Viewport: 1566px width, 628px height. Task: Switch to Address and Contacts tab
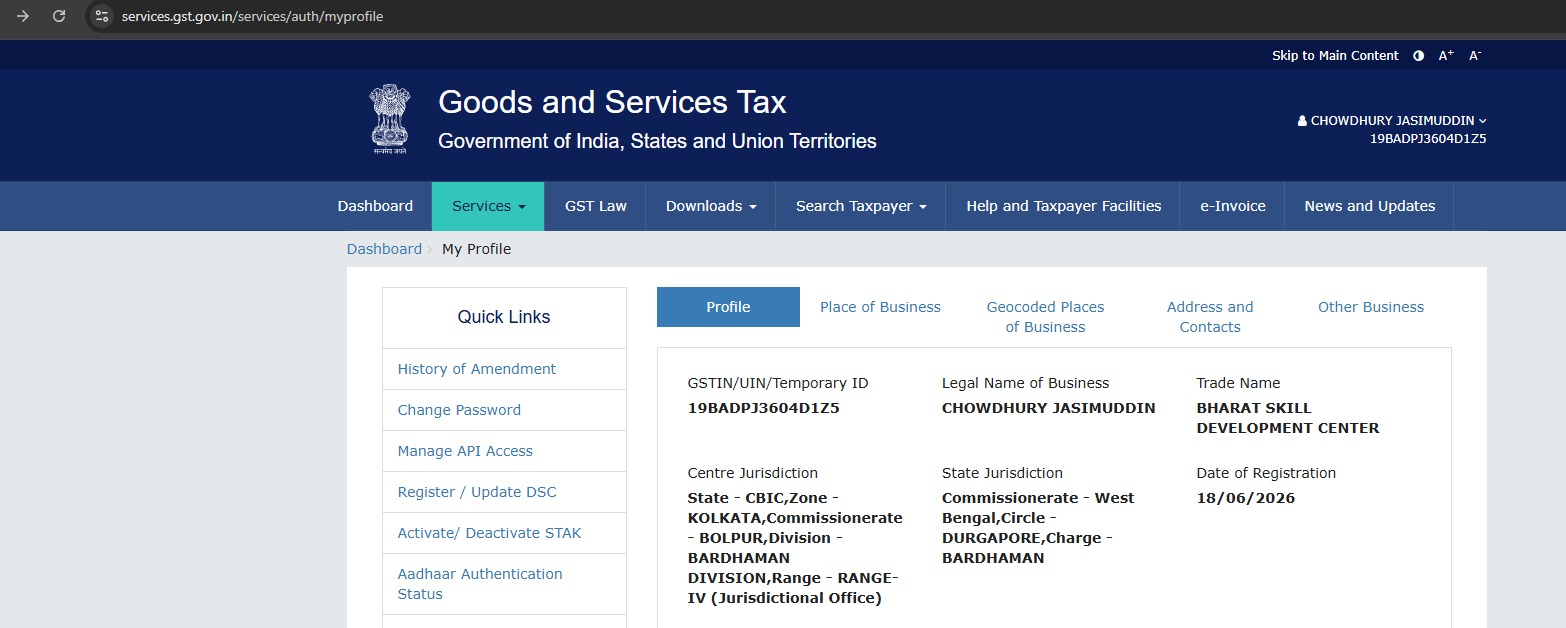pyautogui.click(x=1210, y=317)
